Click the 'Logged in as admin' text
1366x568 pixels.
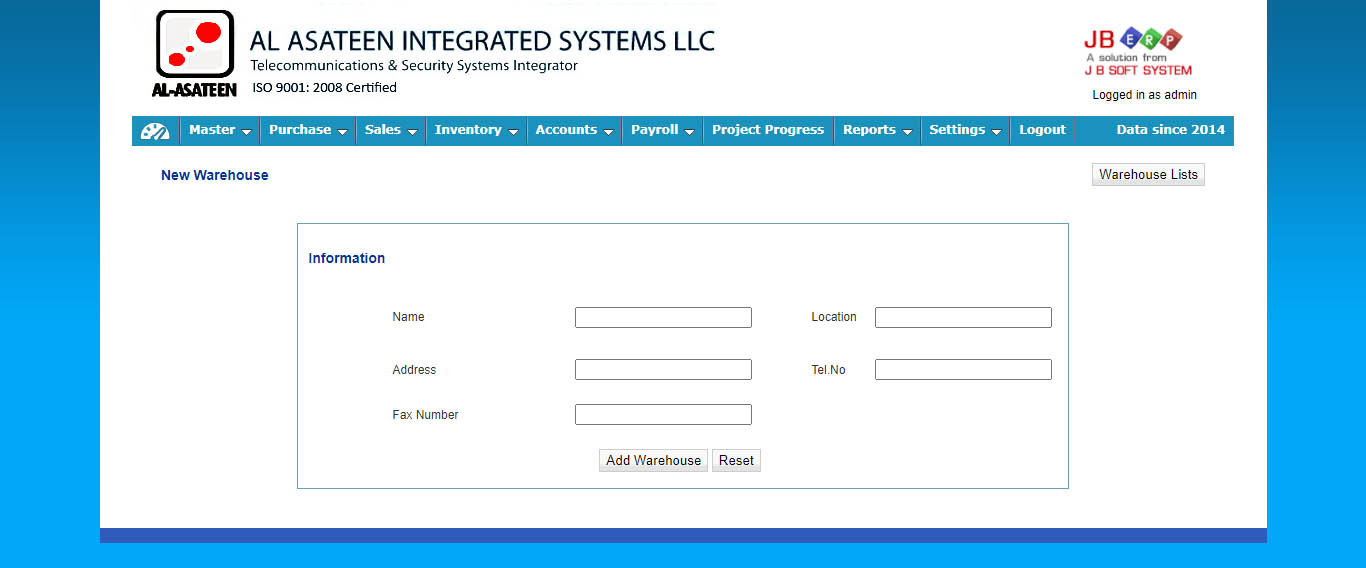coord(1144,95)
